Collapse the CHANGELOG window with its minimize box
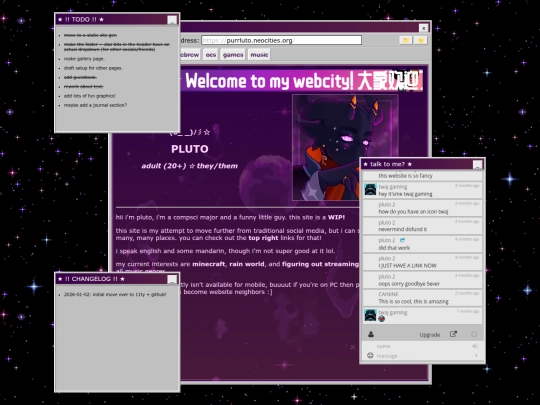Viewport: 540px width, 405px height. 172,279
